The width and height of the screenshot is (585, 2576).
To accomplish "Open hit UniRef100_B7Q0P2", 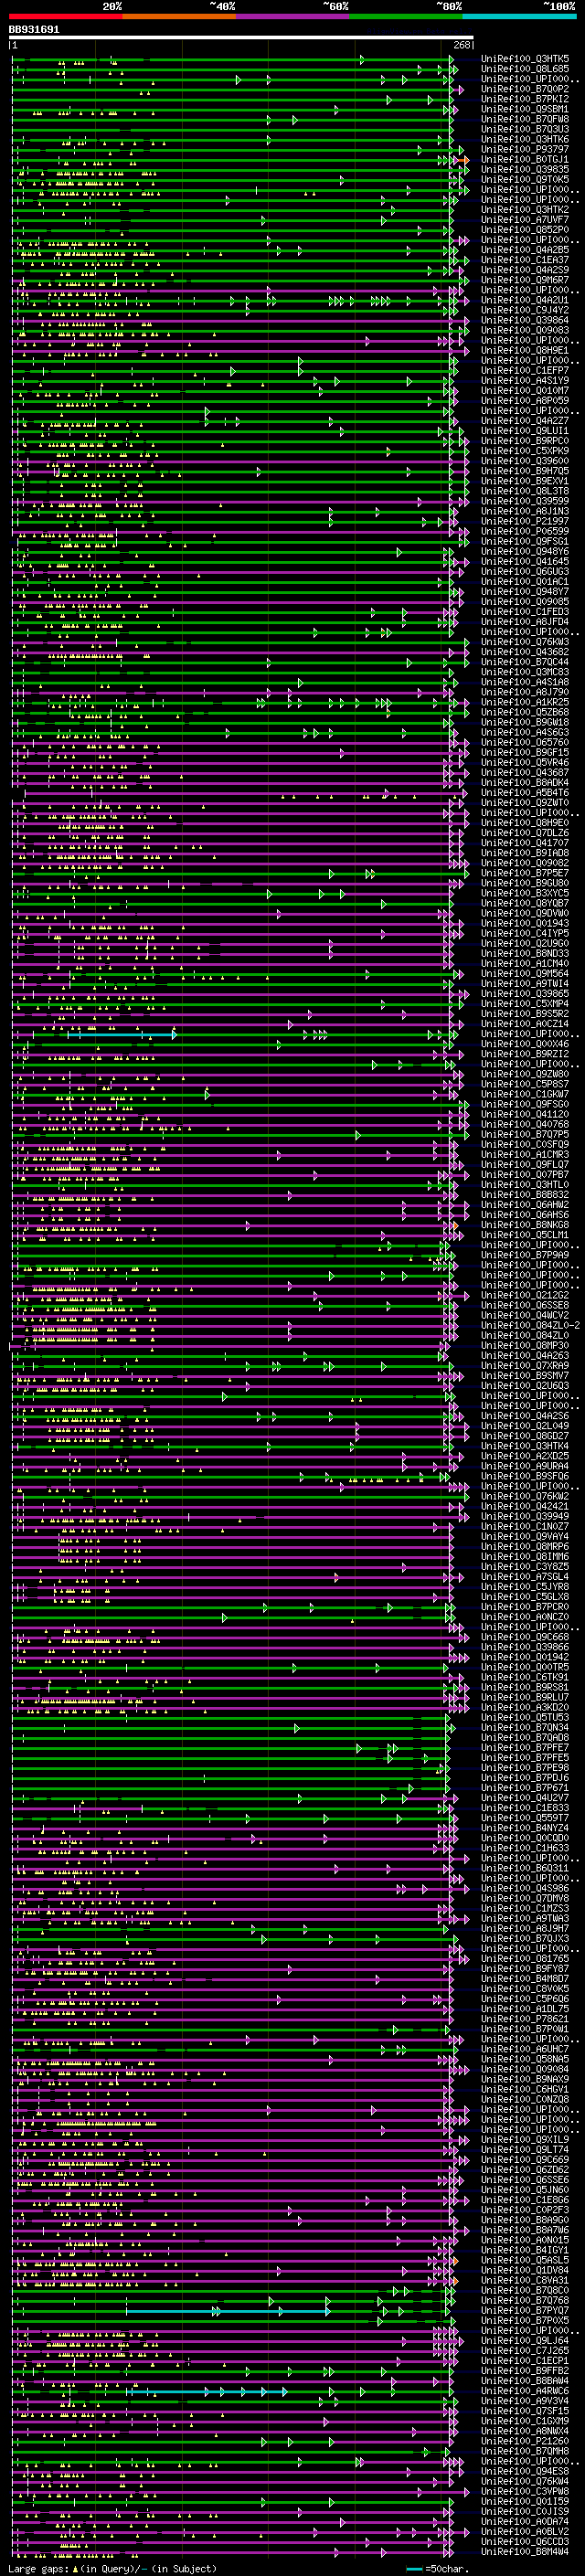I will 525,89.
